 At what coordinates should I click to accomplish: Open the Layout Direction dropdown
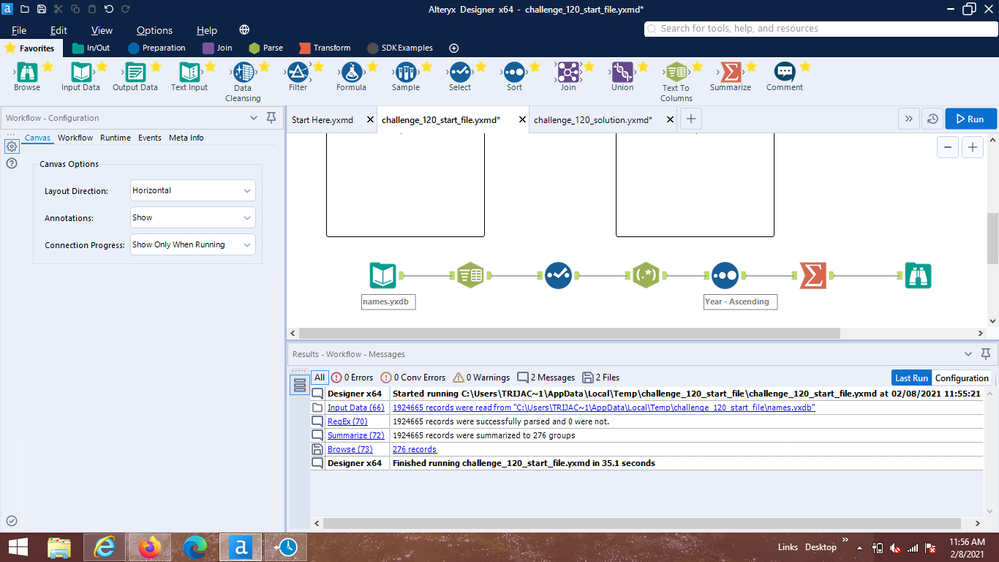(x=192, y=191)
